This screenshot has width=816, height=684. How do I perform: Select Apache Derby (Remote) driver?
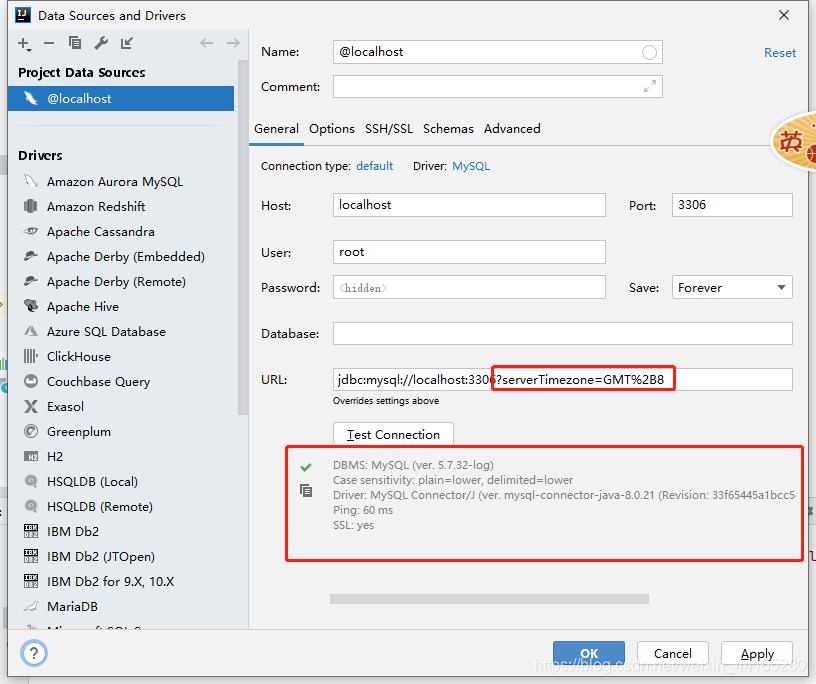(116, 282)
